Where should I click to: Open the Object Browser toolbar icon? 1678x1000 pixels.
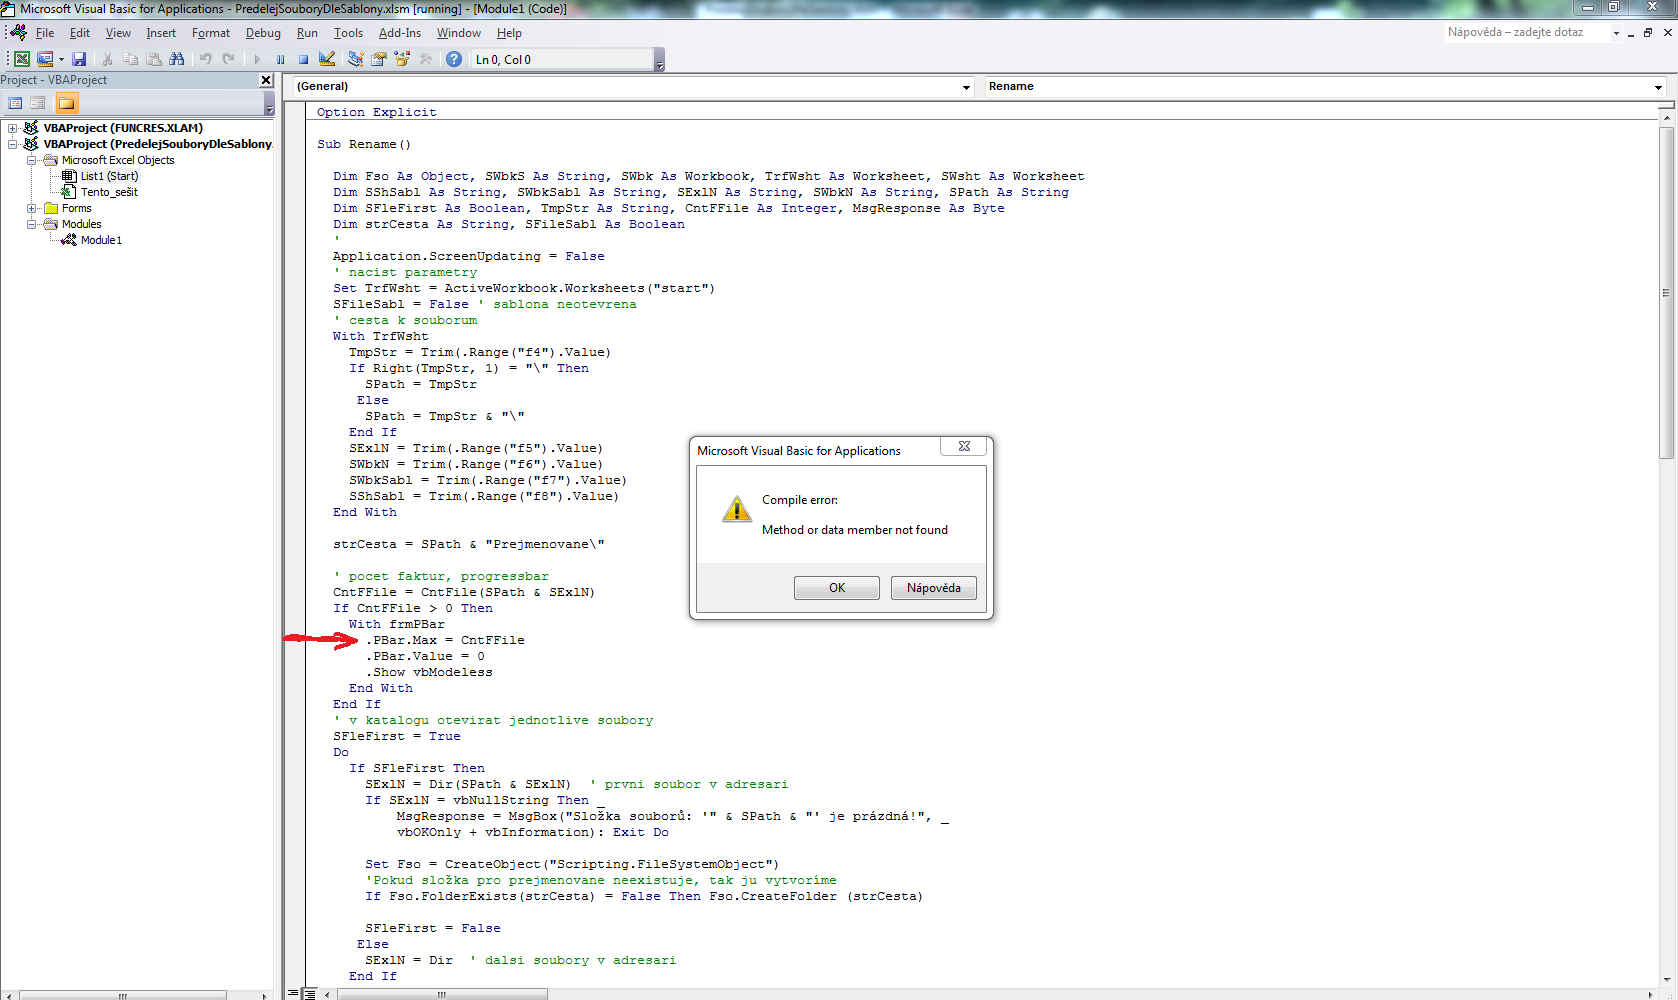402,60
